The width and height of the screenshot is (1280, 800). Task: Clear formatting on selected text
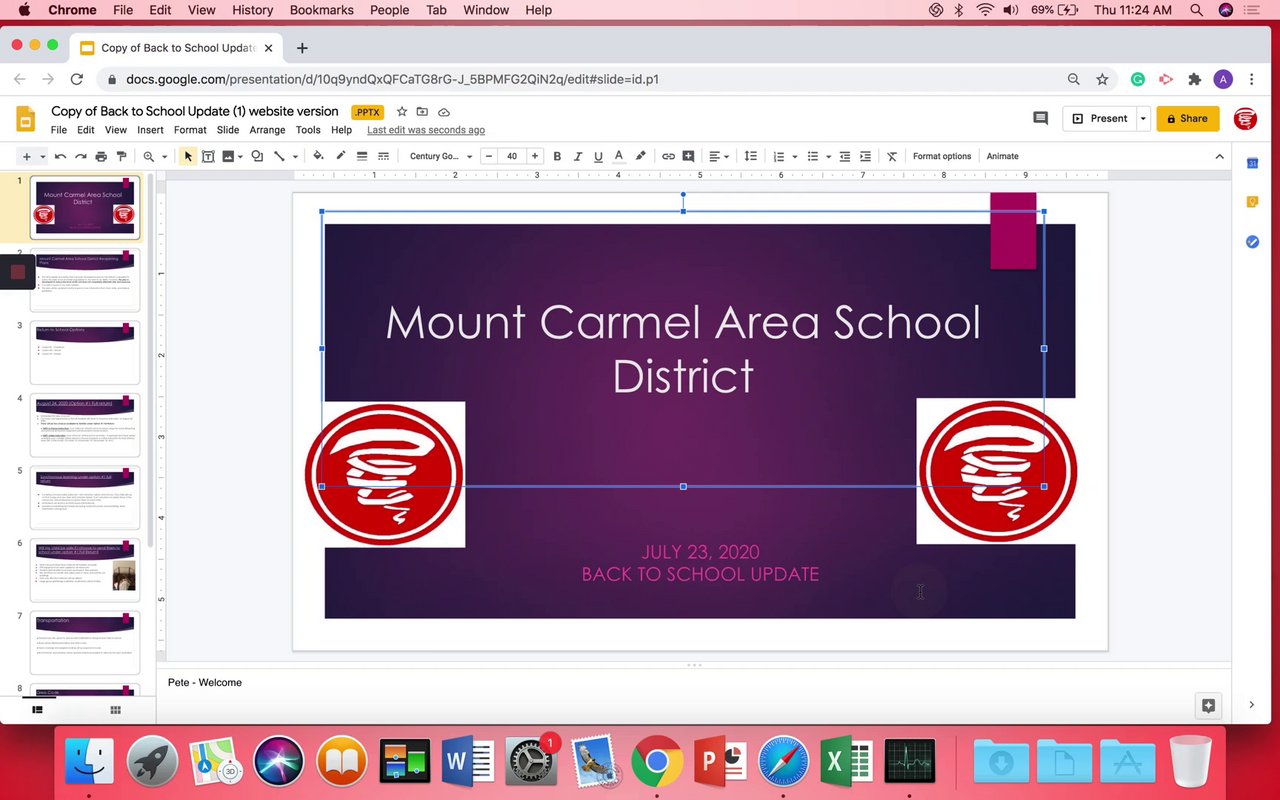pyautogui.click(x=892, y=156)
